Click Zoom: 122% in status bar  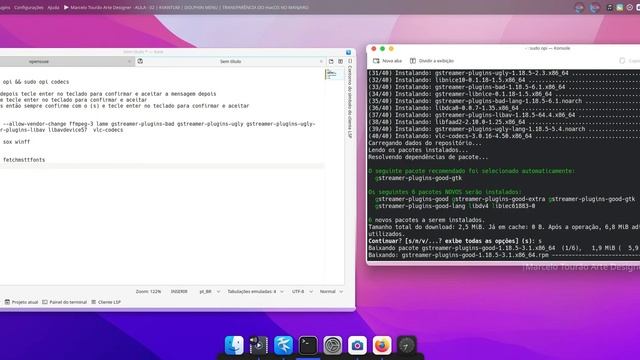pos(148,291)
